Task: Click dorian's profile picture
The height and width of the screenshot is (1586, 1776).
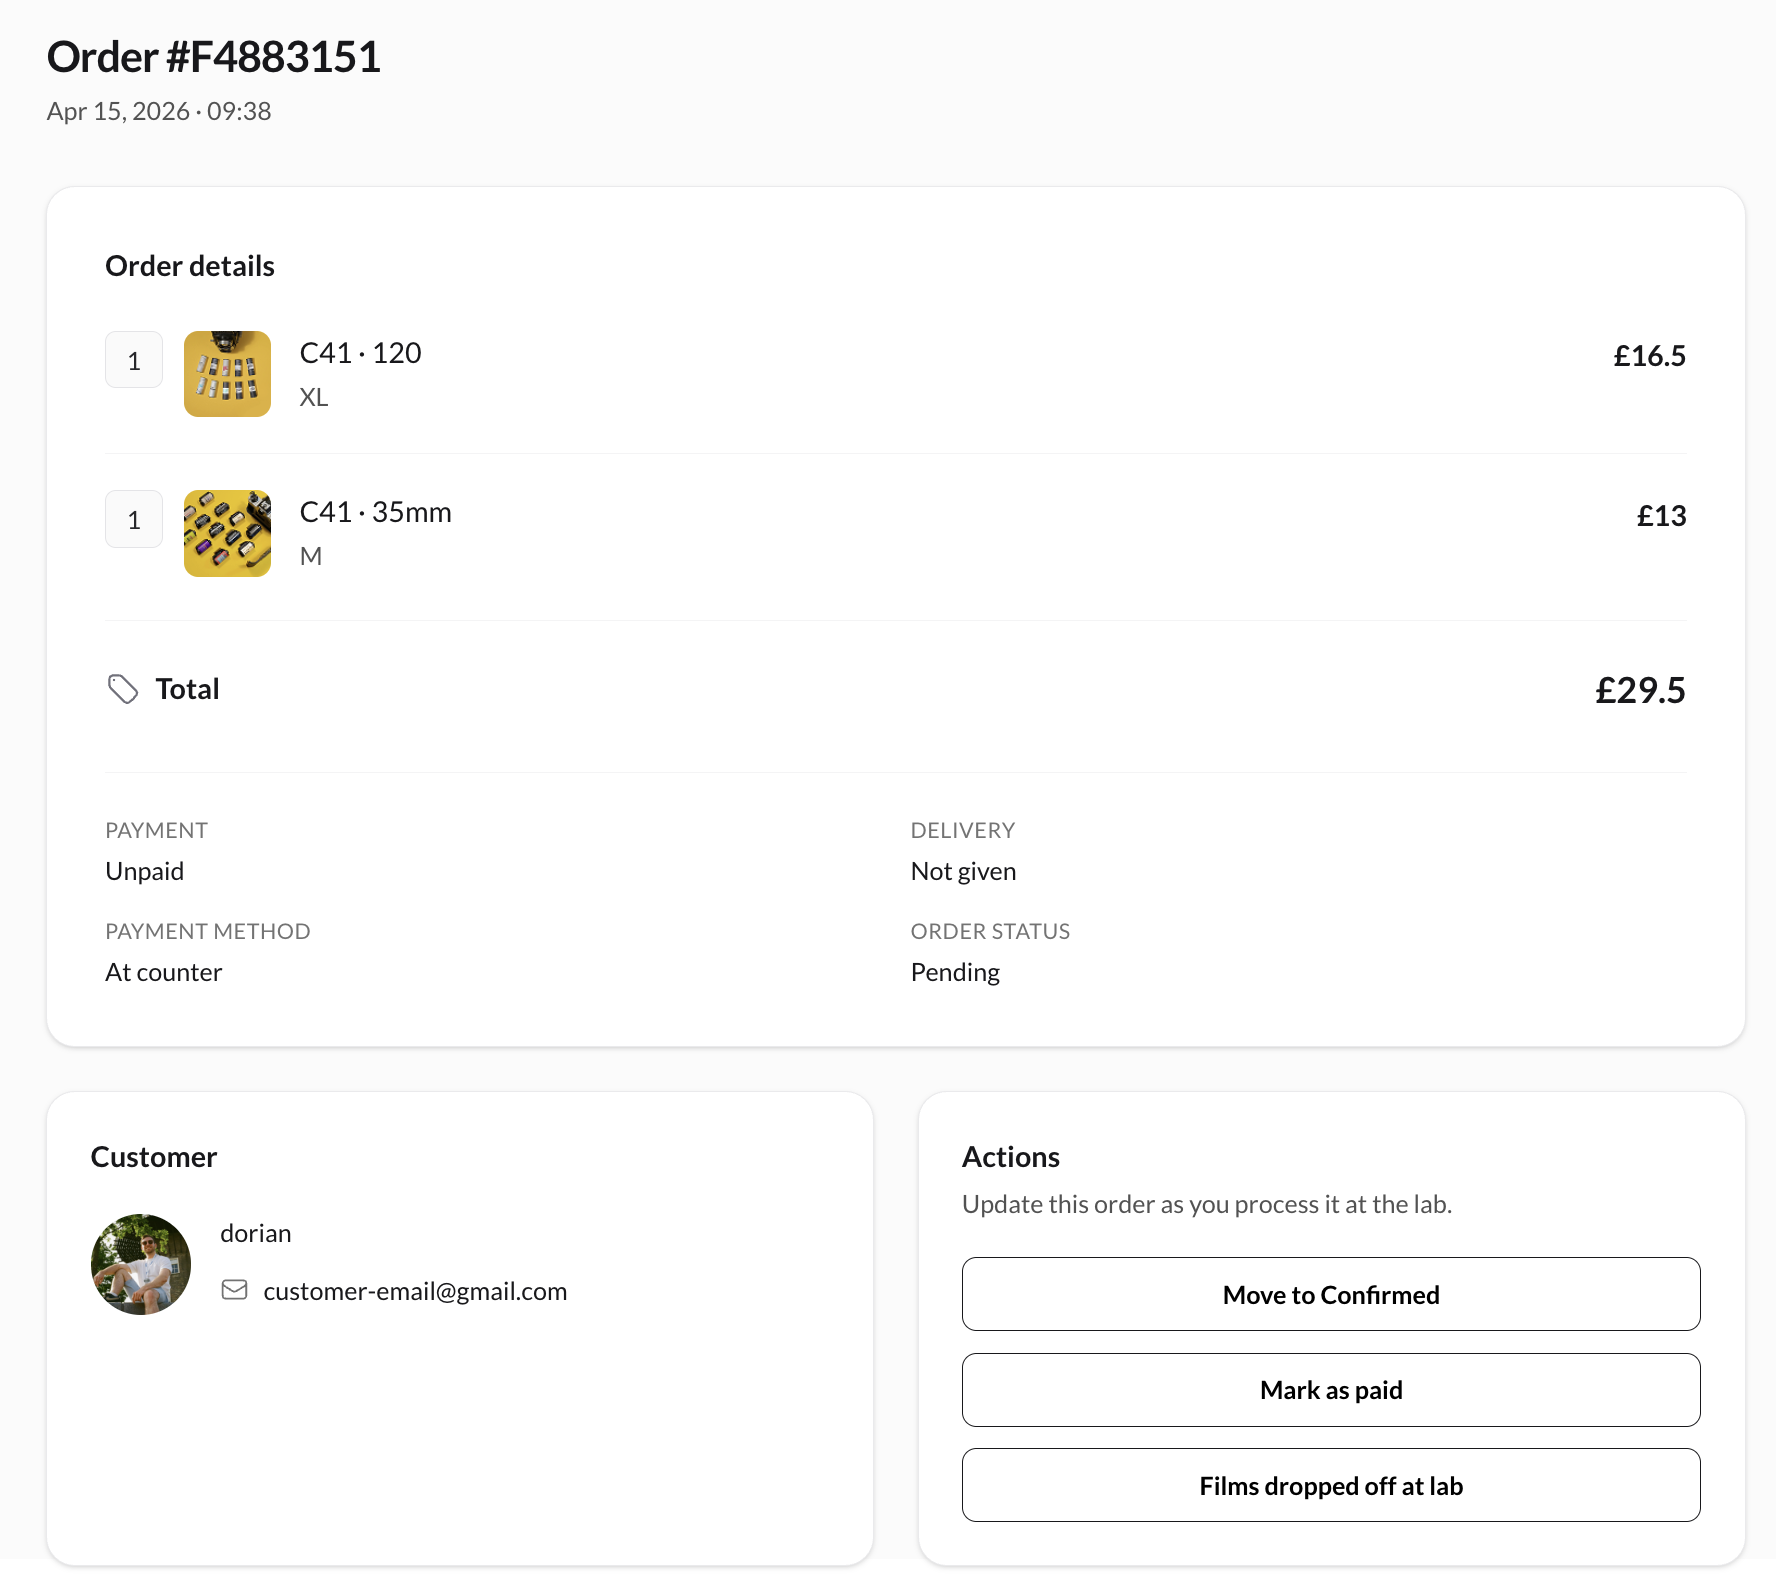Action: (141, 1264)
